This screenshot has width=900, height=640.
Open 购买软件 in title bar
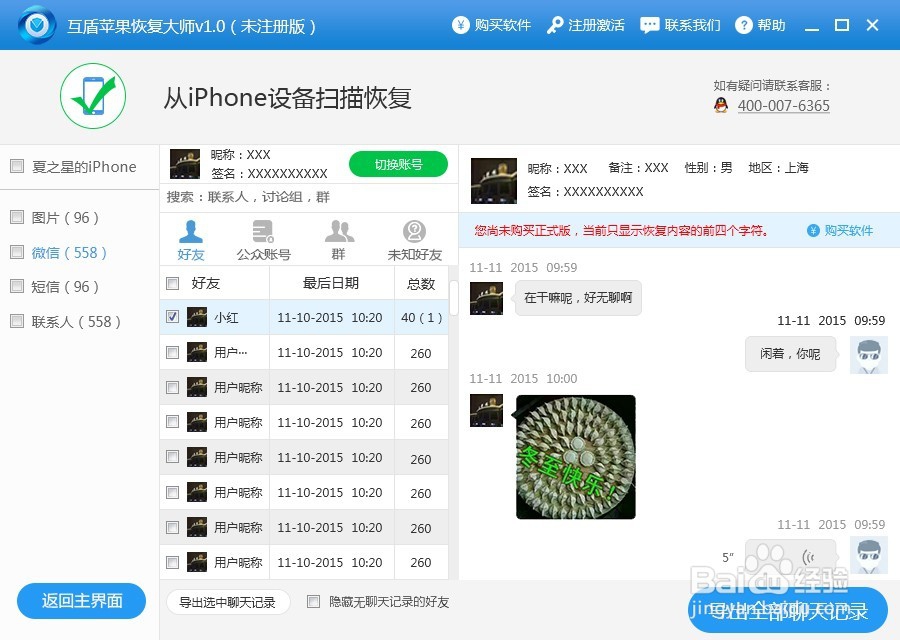(491, 25)
